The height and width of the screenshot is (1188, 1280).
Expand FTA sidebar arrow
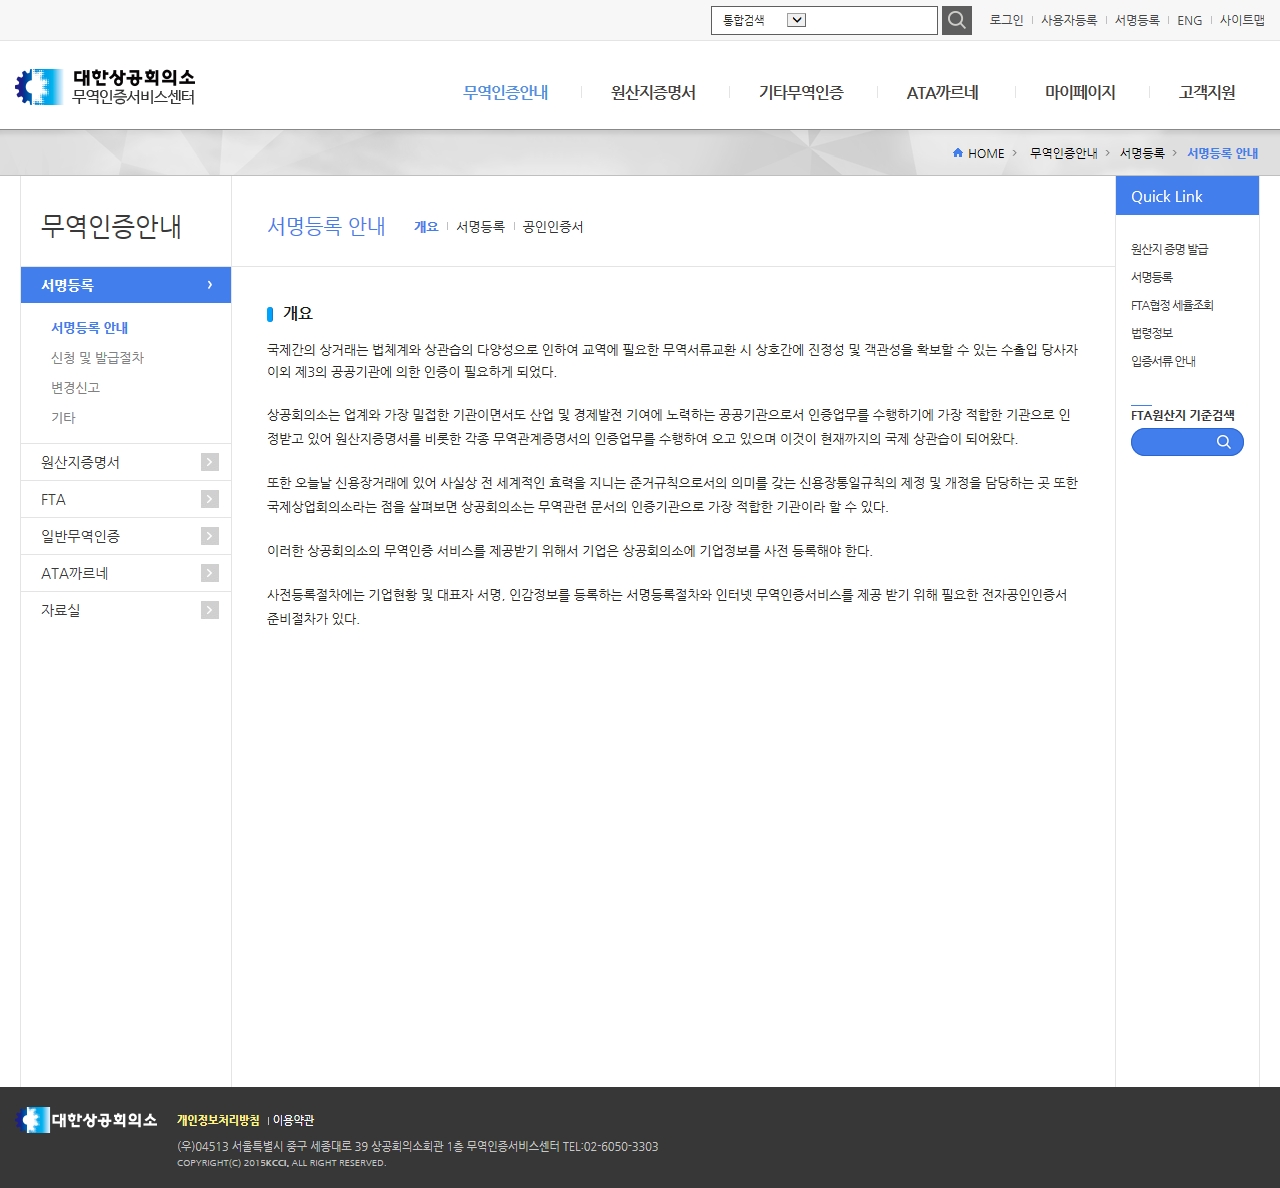click(x=210, y=499)
